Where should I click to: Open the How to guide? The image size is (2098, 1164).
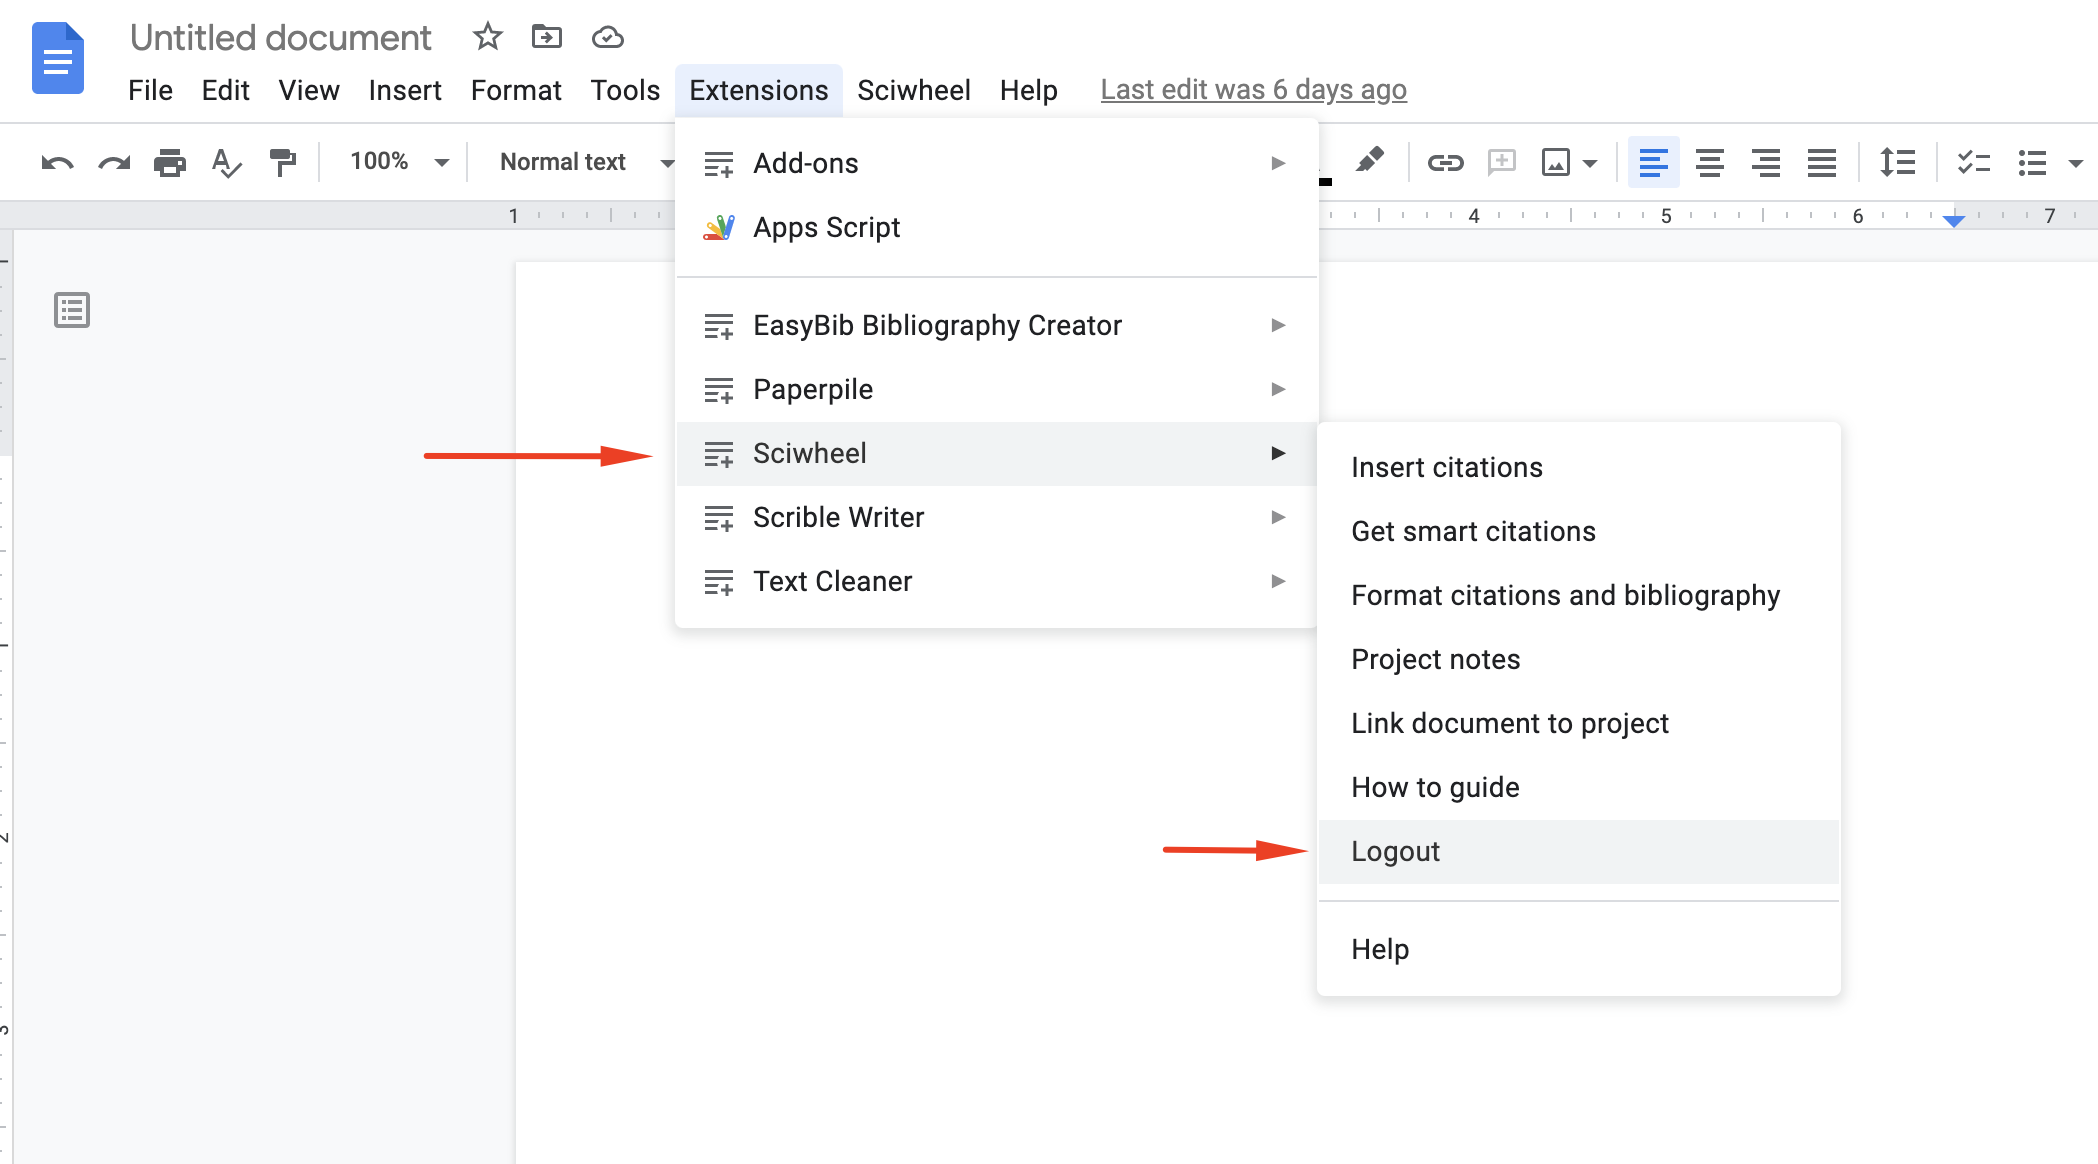point(1579,787)
